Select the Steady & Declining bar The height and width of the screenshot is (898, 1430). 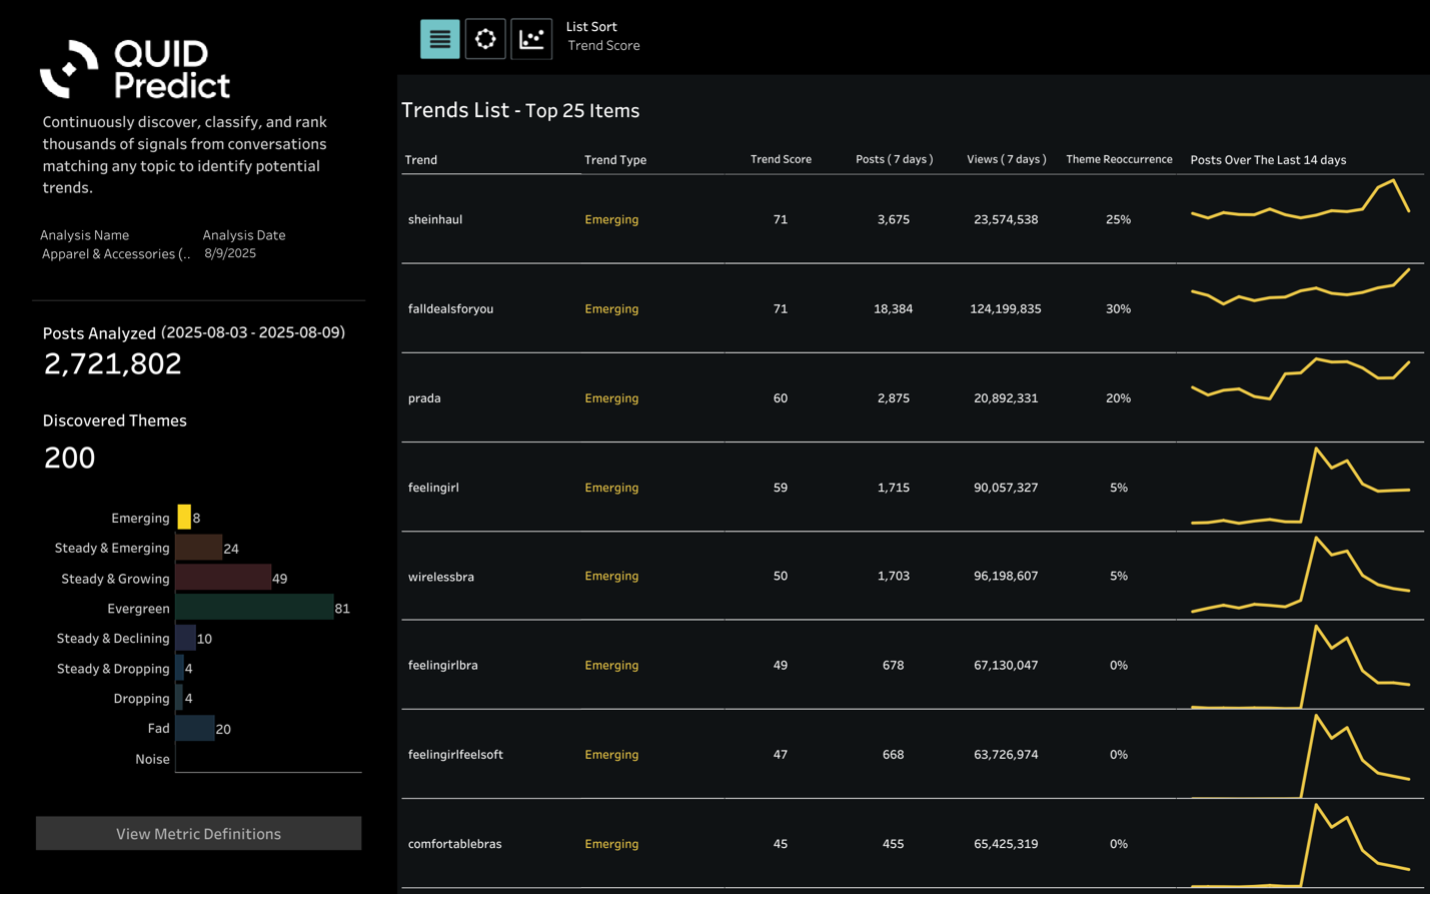(x=186, y=637)
